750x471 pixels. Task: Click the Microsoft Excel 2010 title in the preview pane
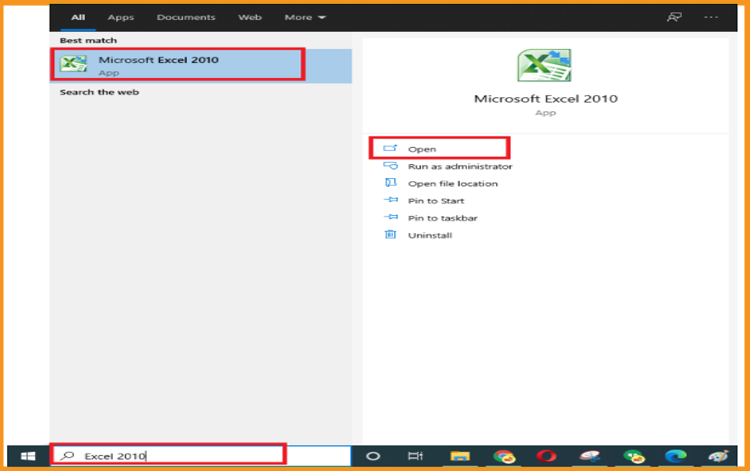(546, 99)
